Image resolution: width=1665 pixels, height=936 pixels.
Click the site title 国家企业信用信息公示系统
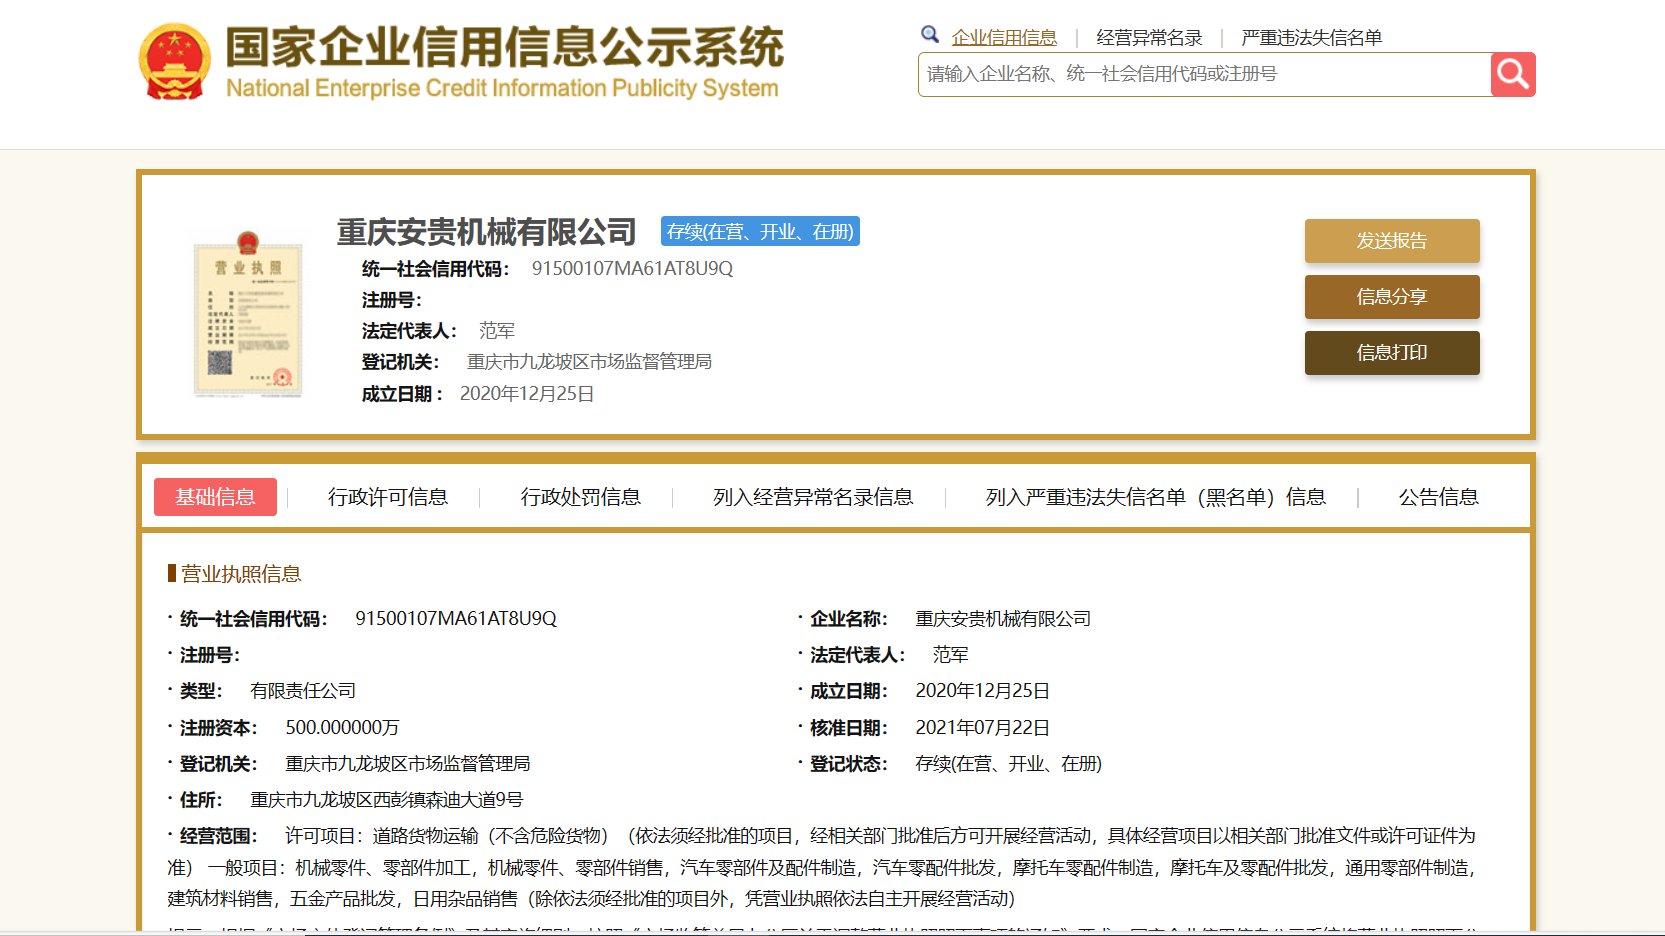(505, 47)
